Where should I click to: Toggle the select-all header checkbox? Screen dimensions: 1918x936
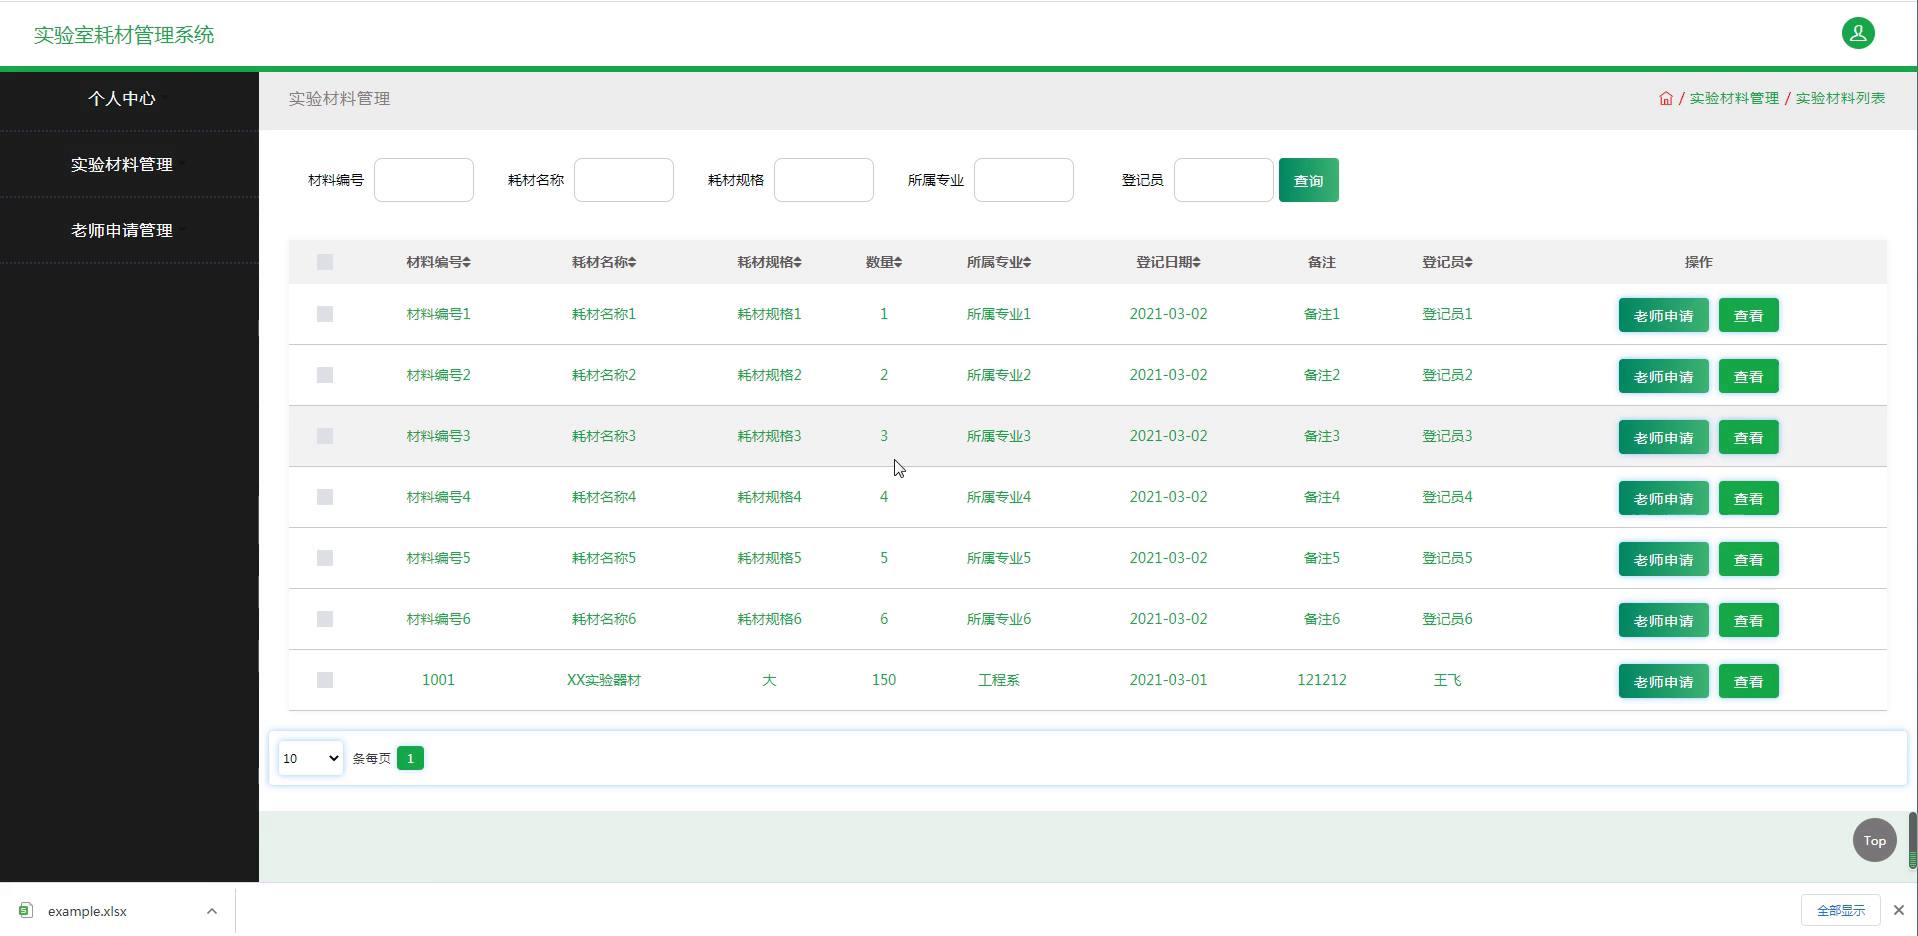(x=325, y=262)
